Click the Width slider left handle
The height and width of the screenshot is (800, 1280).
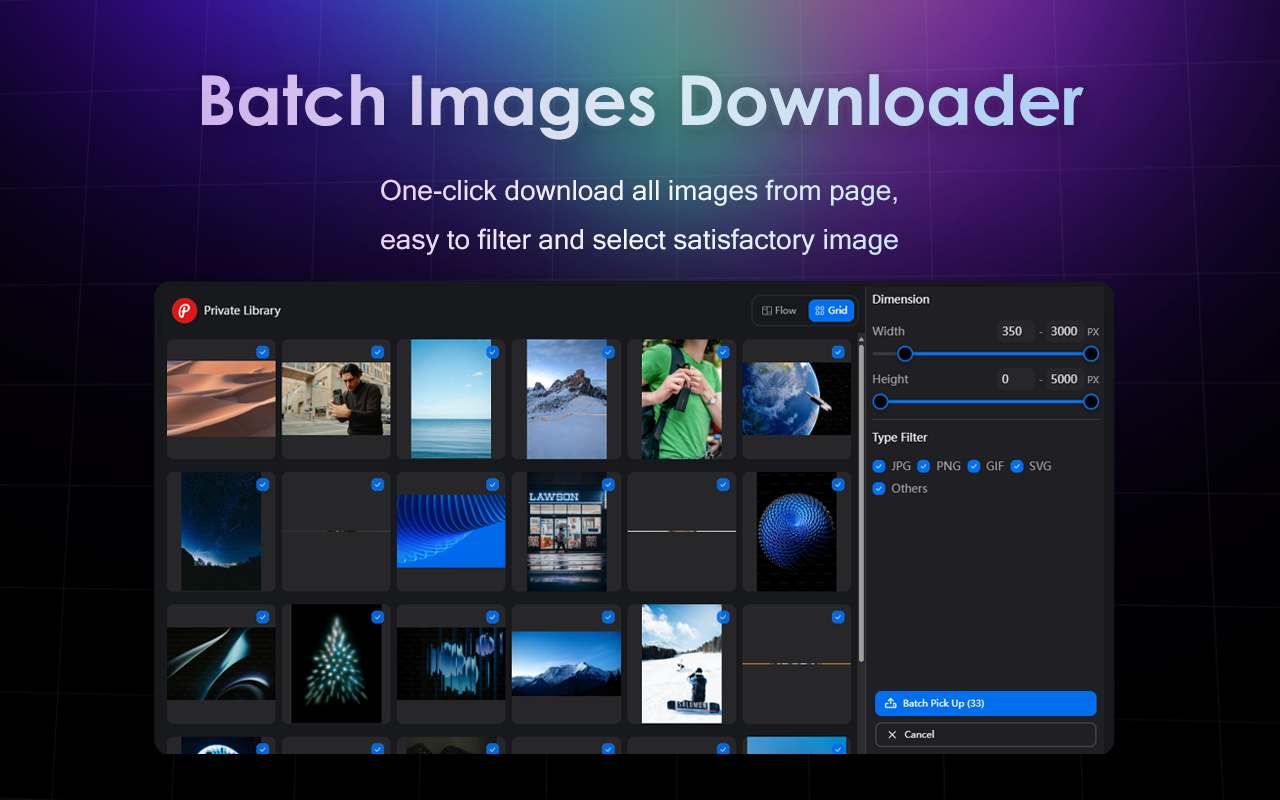point(905,354)
